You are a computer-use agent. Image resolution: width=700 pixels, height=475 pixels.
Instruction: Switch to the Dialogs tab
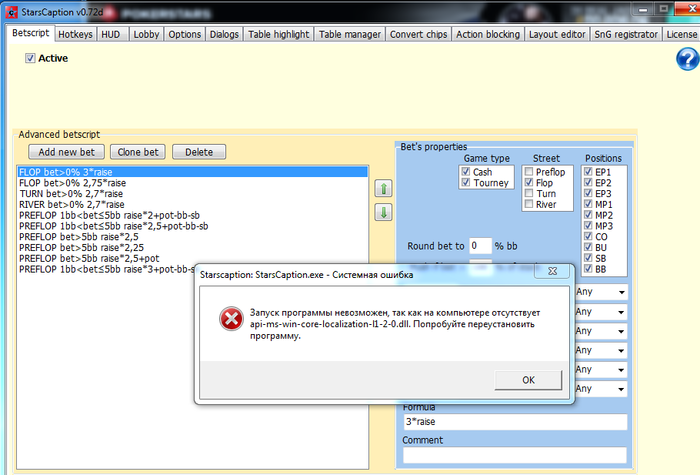(x=224, y=34)
